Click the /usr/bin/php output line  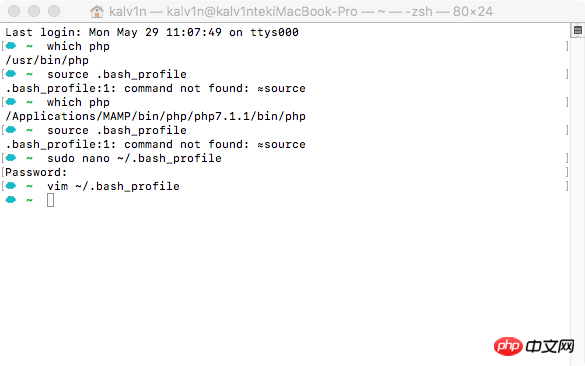click(47, 60)
